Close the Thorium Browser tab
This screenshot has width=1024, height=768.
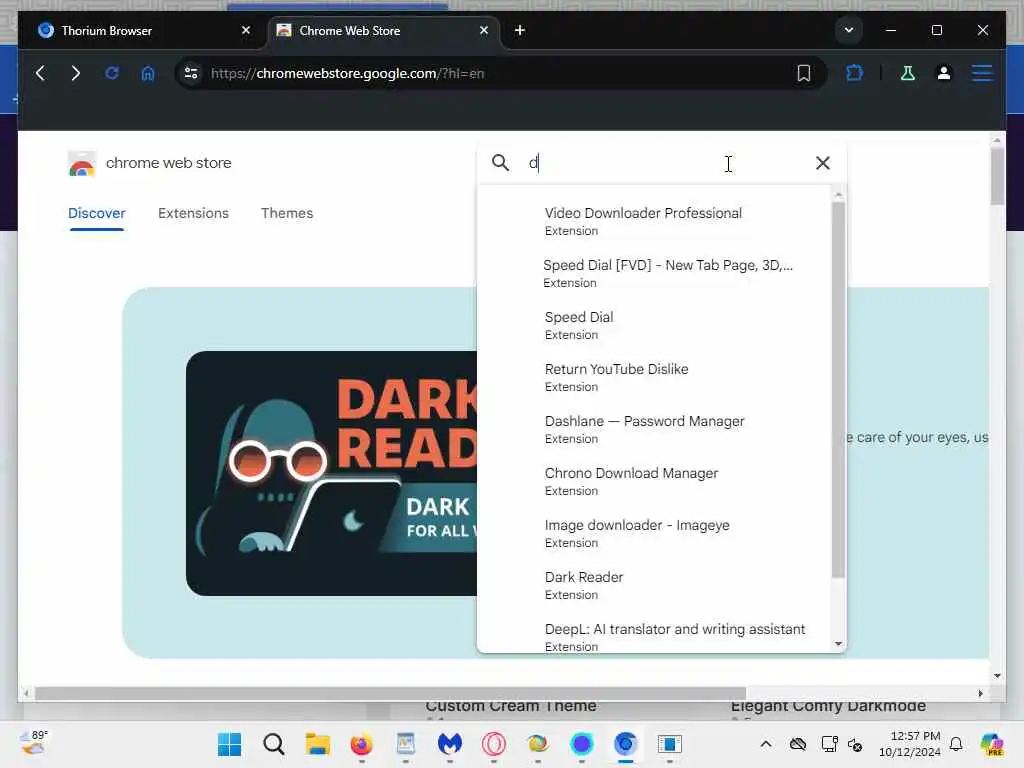(246, 30)
